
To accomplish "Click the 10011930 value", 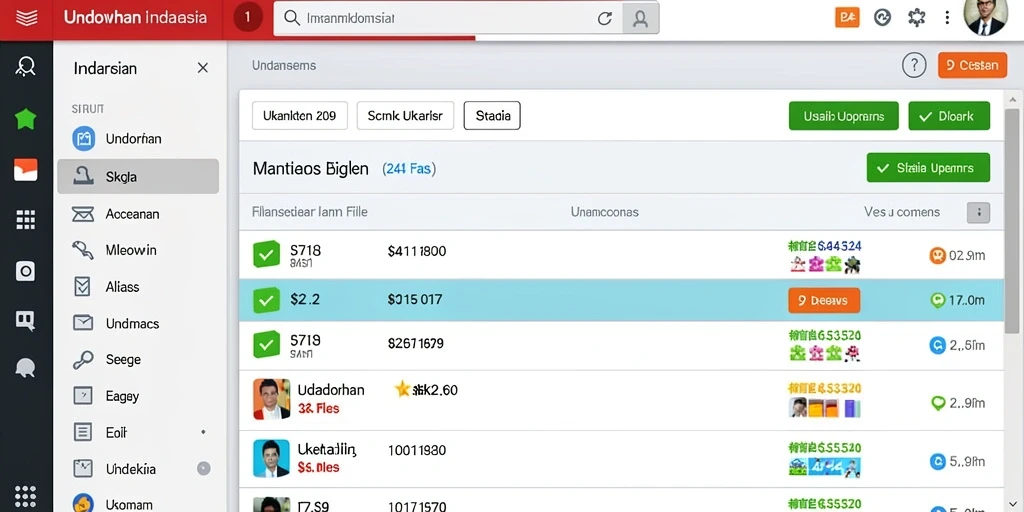I will (417, 450).
